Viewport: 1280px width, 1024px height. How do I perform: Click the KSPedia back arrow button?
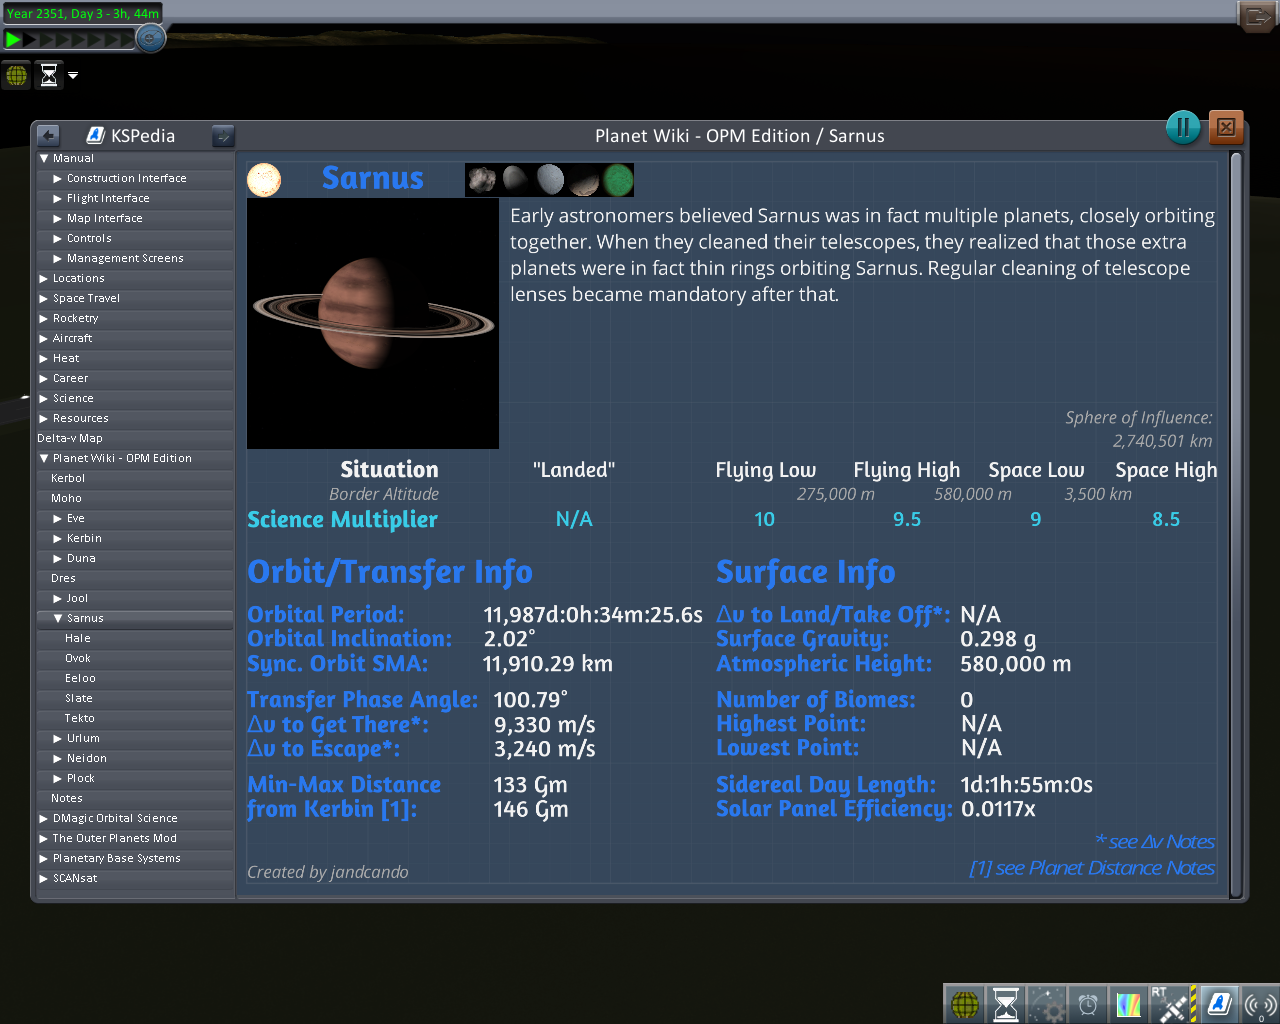(x=48, y=136)
